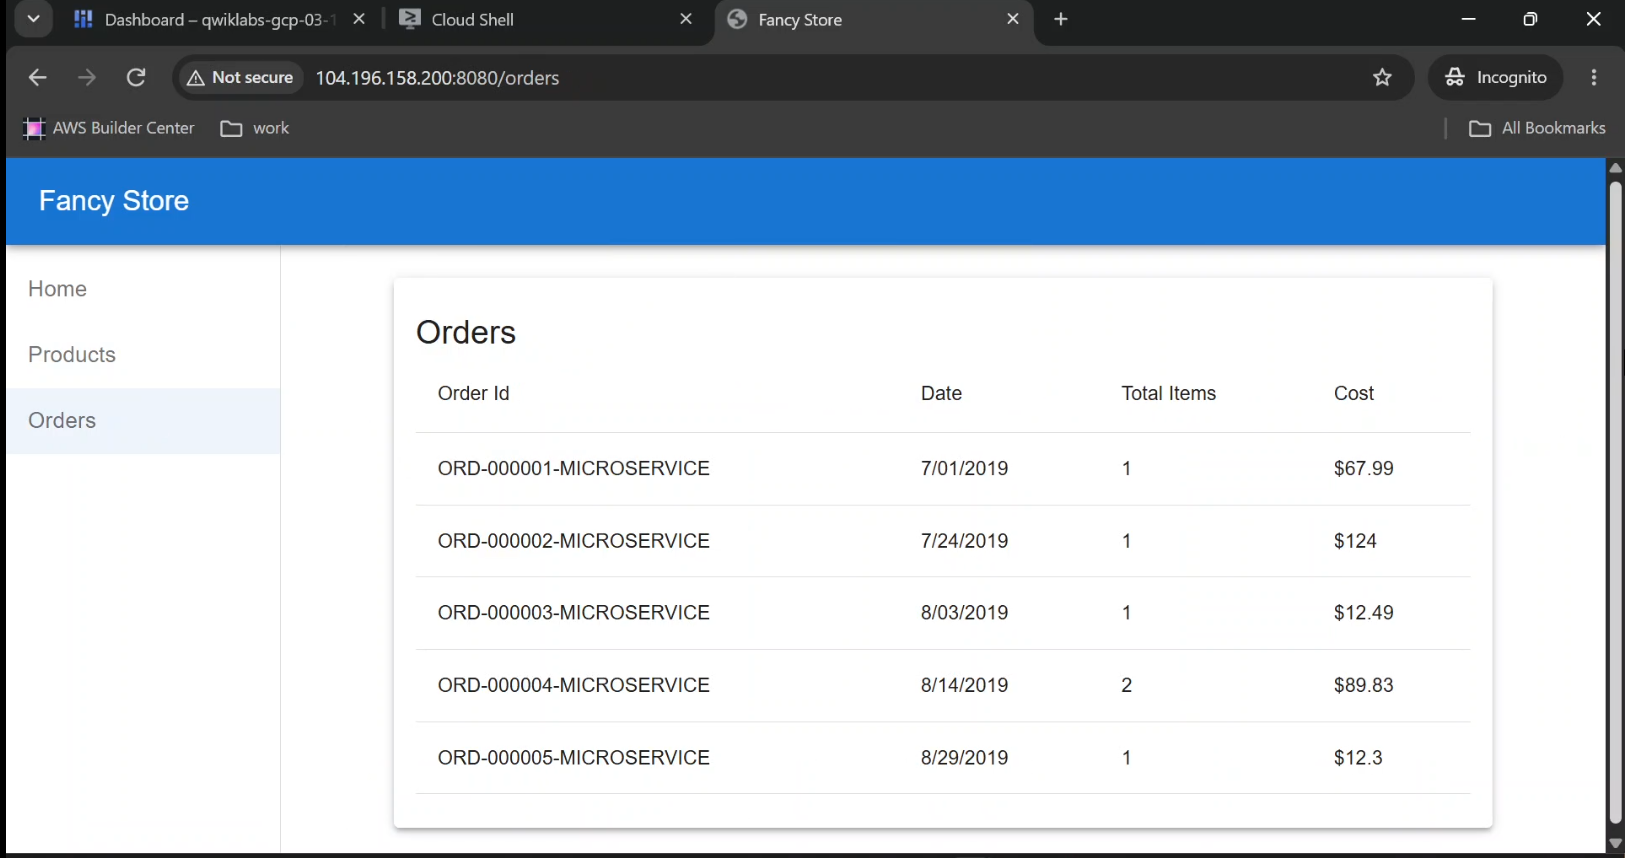This screenshot has height=858, width=1625.
Task: Focus the address bar URL
Action: pos(437,78)
